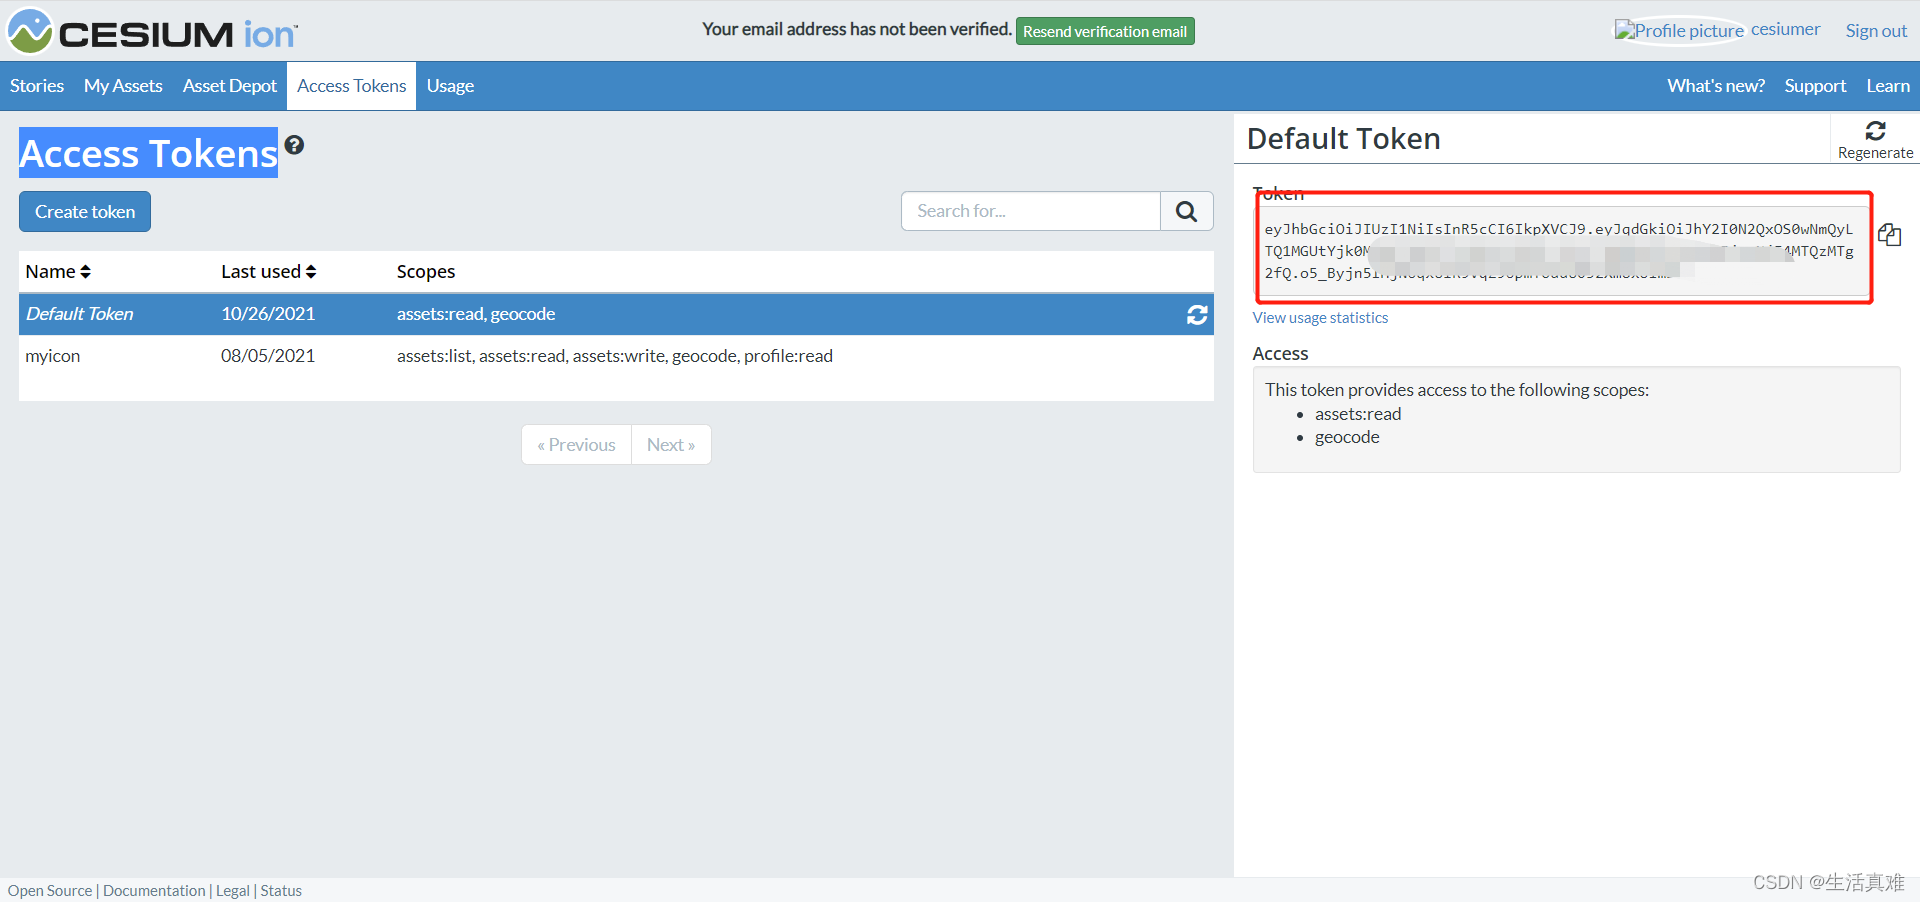Go to the Usage tab
The width and height of the screenshot is (1920, 902).
point(450,86)
